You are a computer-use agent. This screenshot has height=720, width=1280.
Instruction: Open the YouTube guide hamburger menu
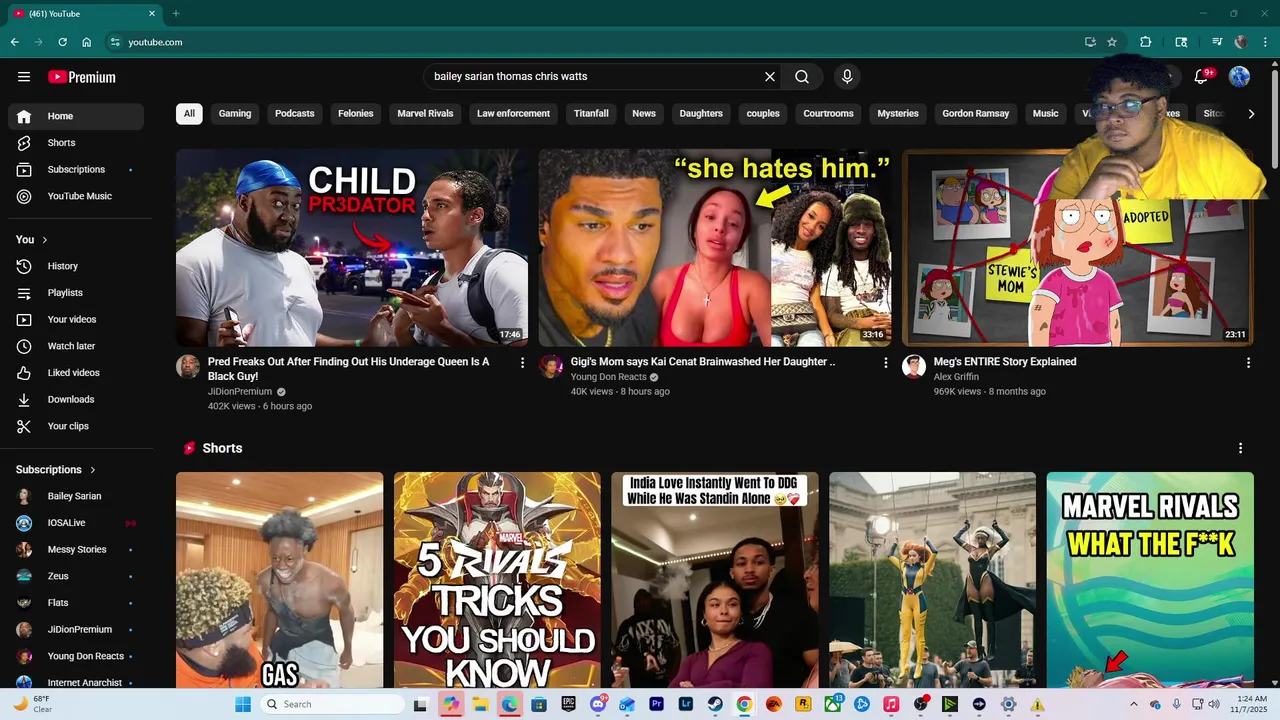[24, 77]
